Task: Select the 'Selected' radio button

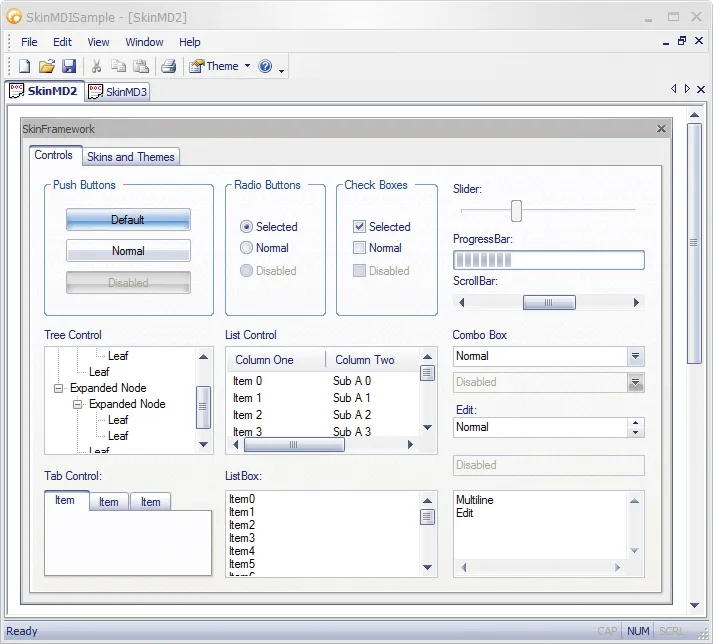Action: [x=246, y=226]
